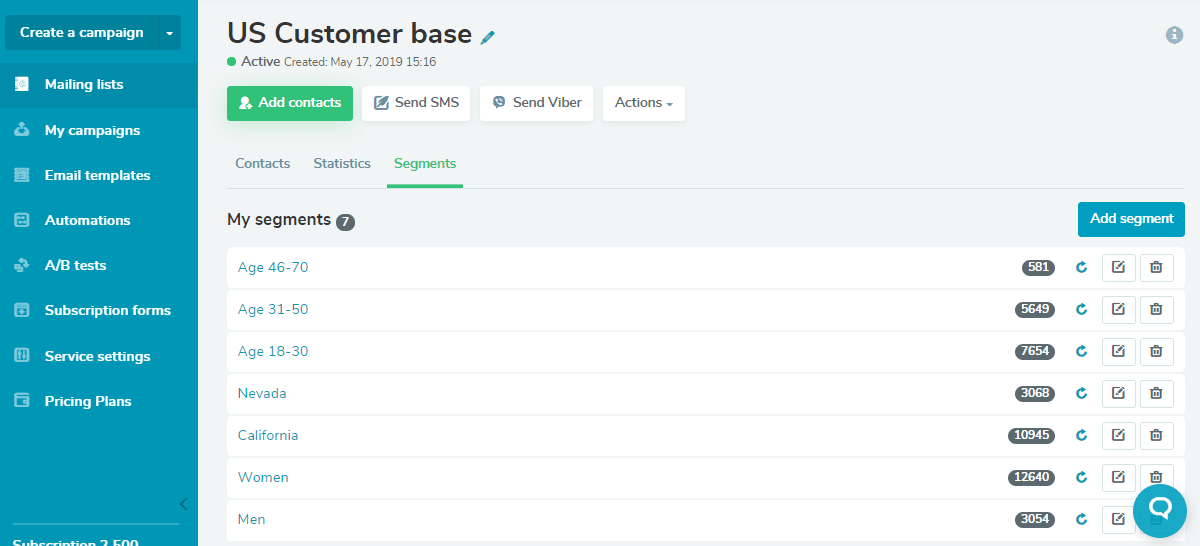Open the Men segment link
This screenshot has width=1200, height=546.
click(251, 519)
